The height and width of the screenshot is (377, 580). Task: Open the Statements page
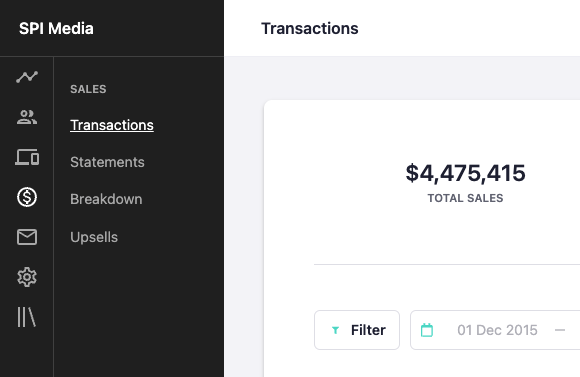coord(107,162)
